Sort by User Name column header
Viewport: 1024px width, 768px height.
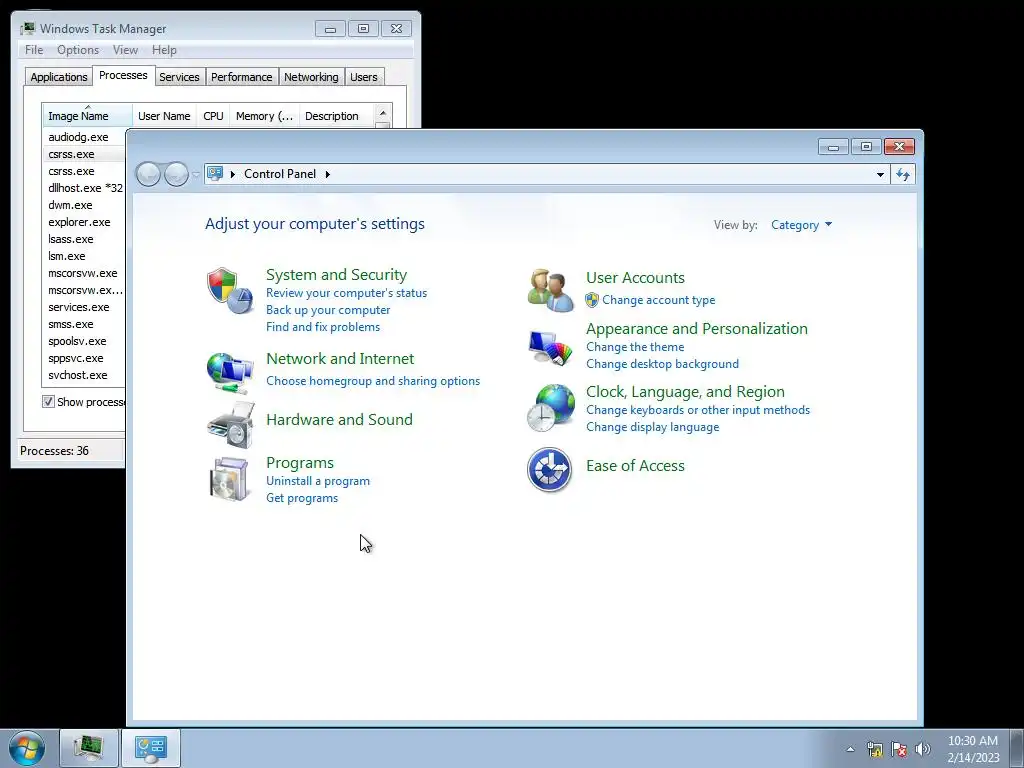[x=165, y=116]
